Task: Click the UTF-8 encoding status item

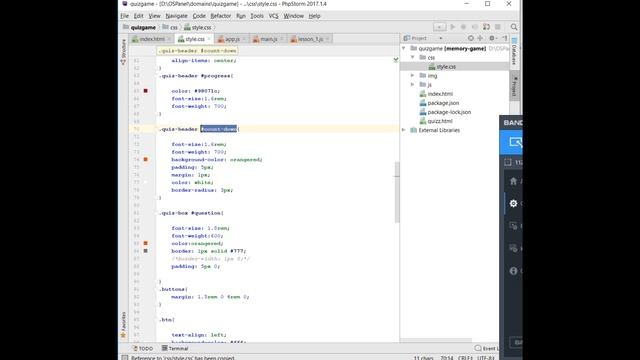Action: [485, 358]
